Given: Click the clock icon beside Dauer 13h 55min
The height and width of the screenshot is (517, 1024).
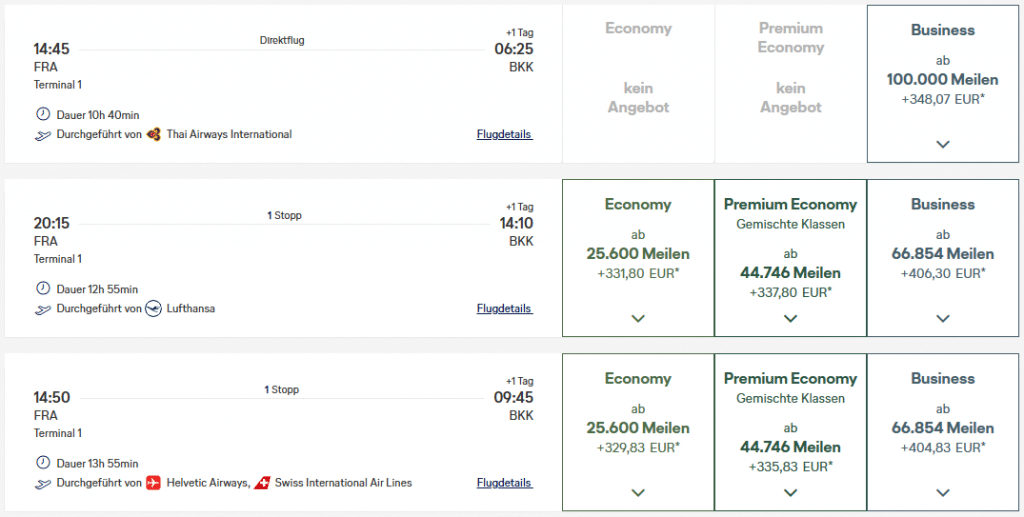Looking at the screenshot, I should pos(42,463).
